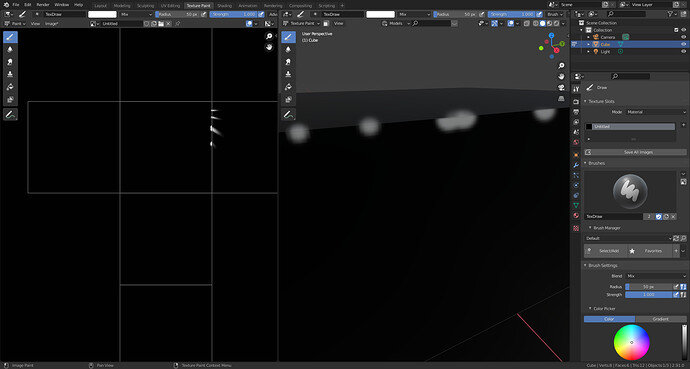Select the Fill tool in image editor toolbar
This screenshot has height=369, width=690.
coord(10,87)
